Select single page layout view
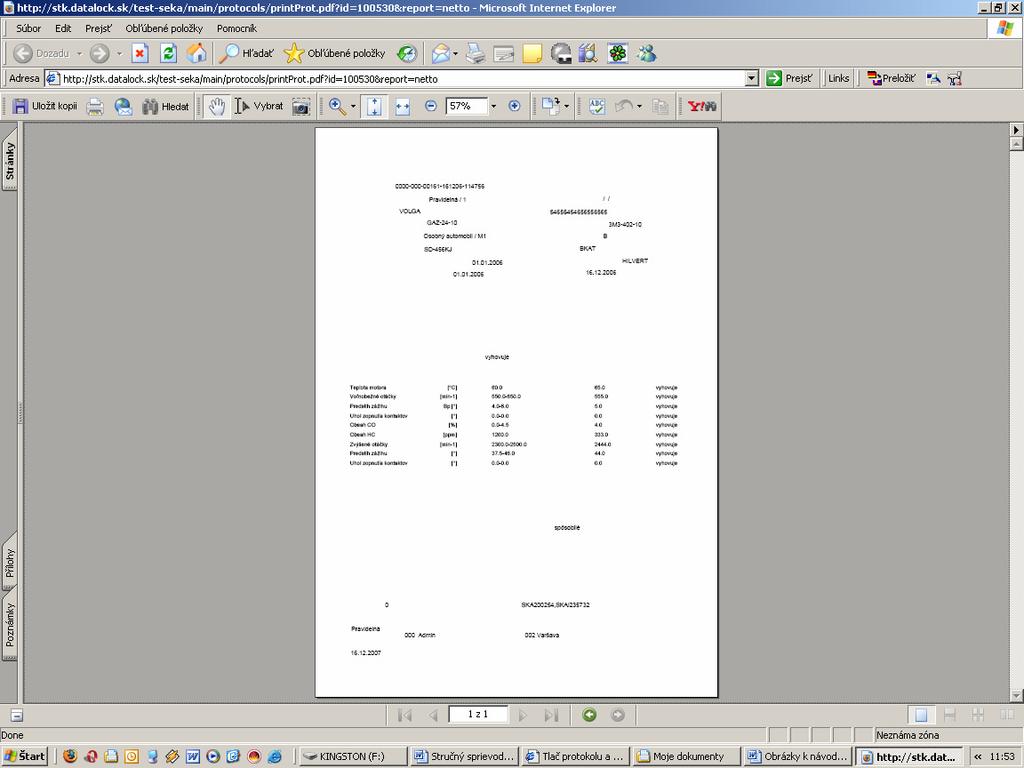 (921, 715)
